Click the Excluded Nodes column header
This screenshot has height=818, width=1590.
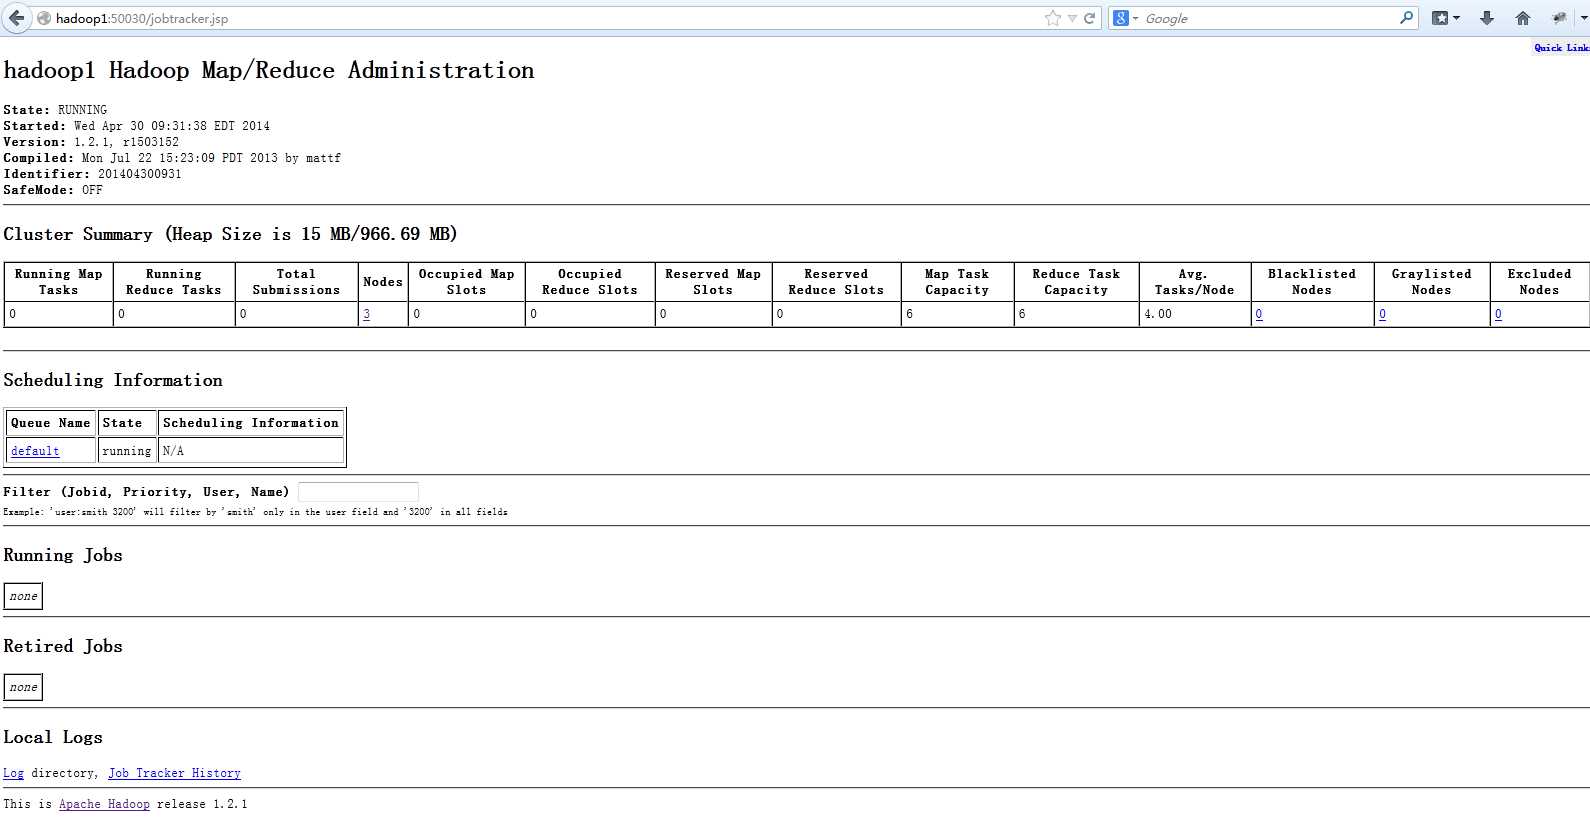click(x=1539, y=282)
